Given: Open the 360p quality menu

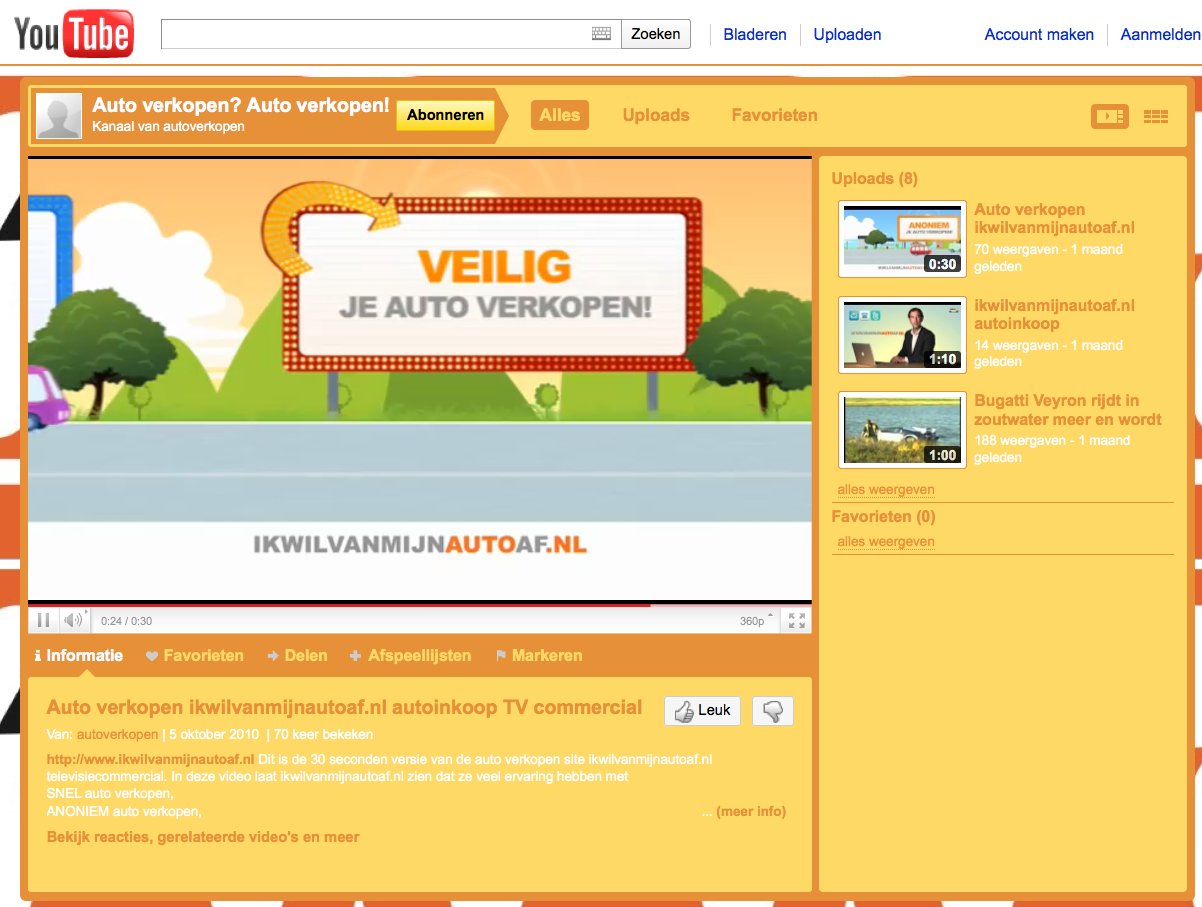Looking at the screenshot, I should coord(756,621).
